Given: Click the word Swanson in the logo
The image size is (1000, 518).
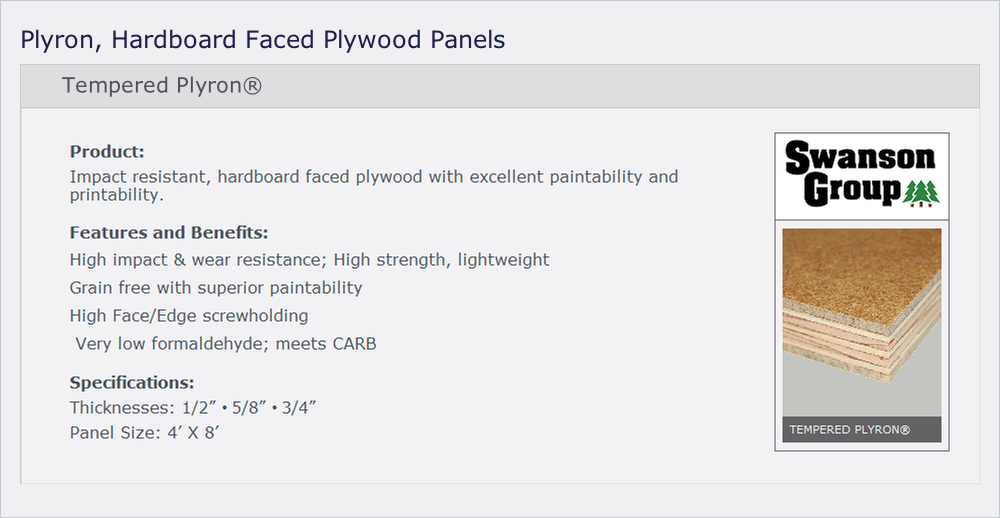Looking at the screenshot, I should pos(860,158).
